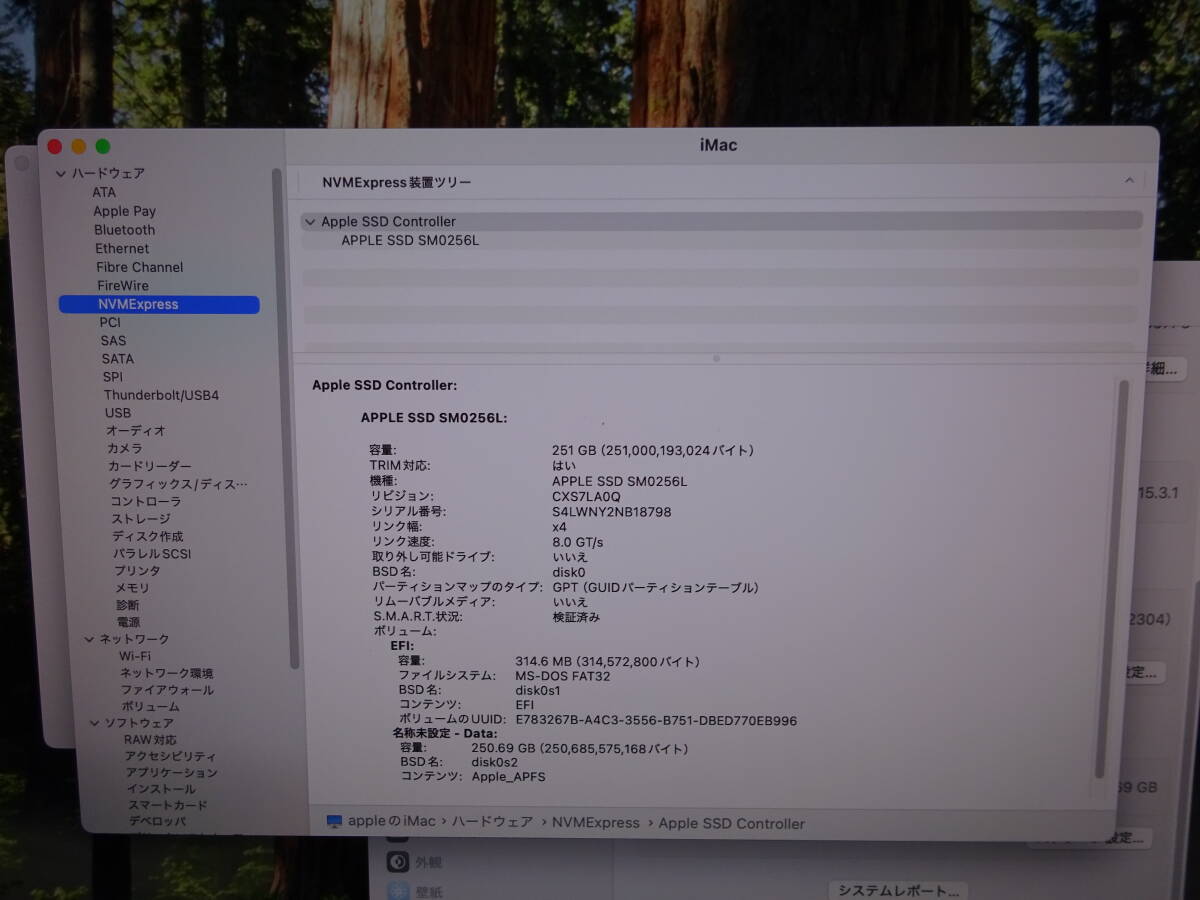
Task: Select ATA in the hardware list
Action: (104, 192)
